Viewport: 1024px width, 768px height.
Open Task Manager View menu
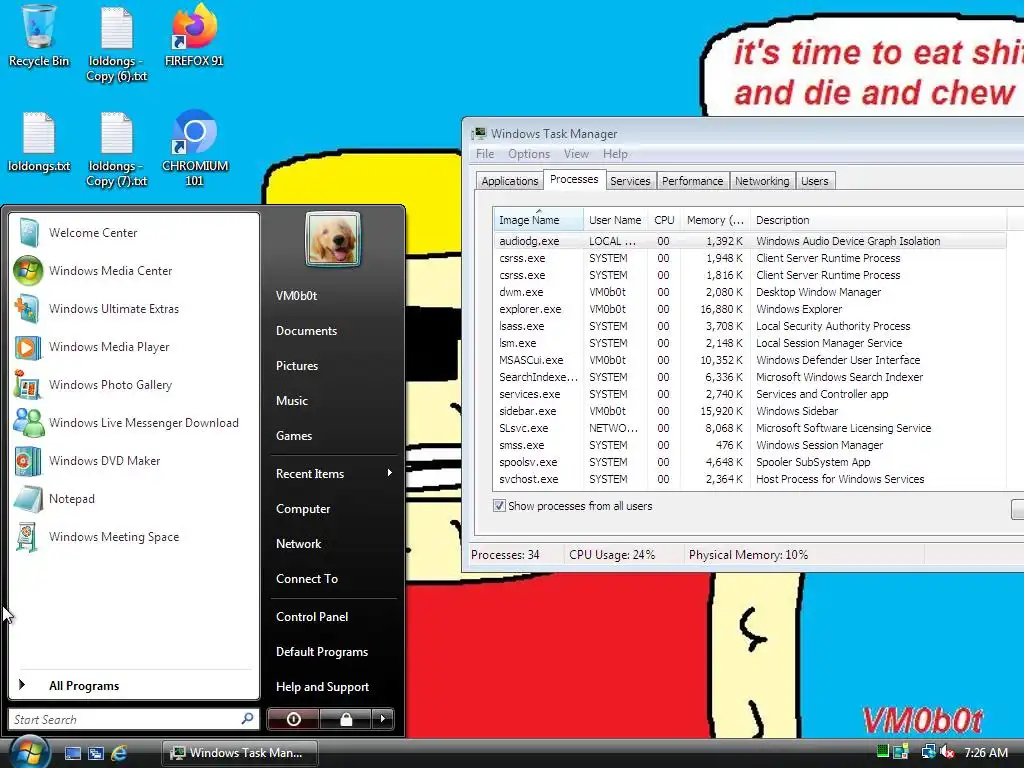pyautogui.click(x=576, y=154)
